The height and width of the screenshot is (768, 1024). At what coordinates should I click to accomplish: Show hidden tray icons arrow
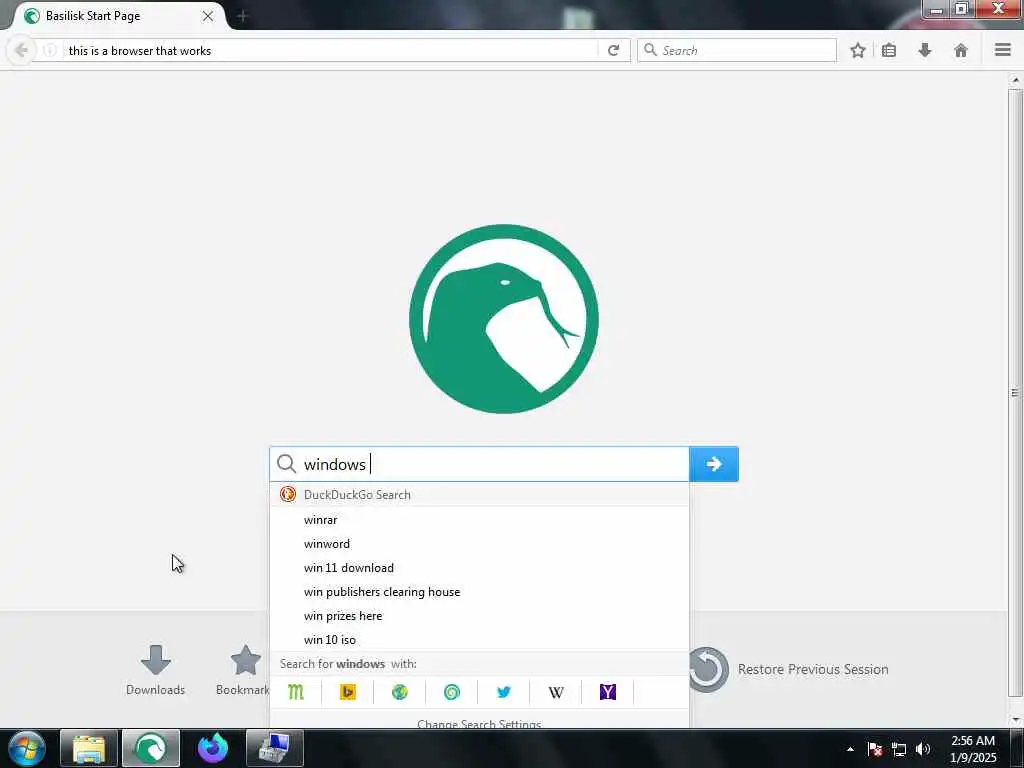[850, 749]
